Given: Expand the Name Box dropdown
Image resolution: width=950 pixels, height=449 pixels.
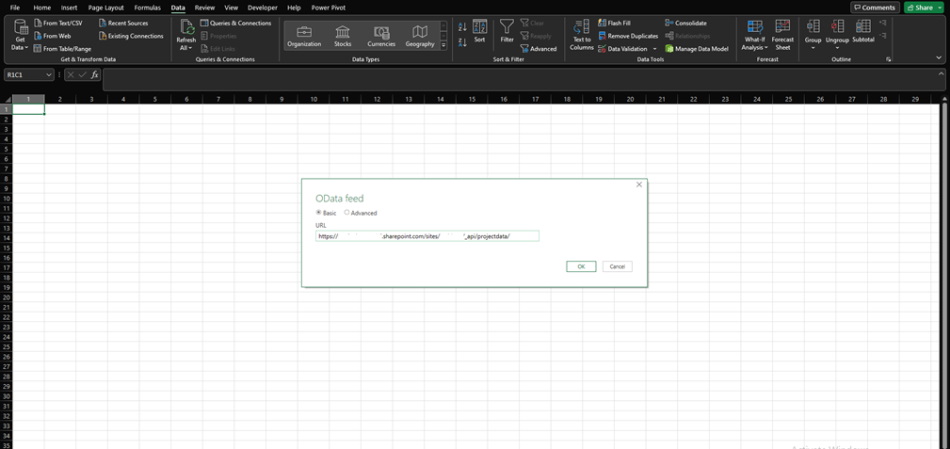Looking at the screenshot, I should tap(48, 75).
